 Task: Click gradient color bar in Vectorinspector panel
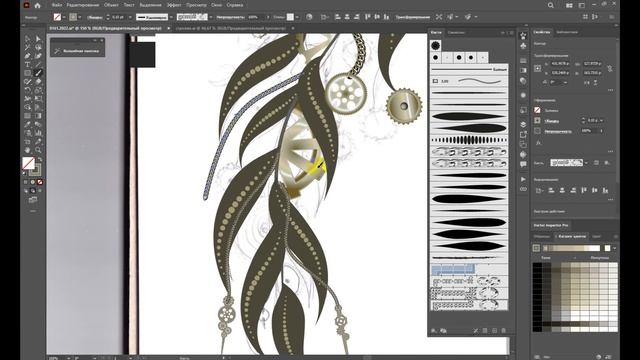pyautogui.click(x=571, y=248)
